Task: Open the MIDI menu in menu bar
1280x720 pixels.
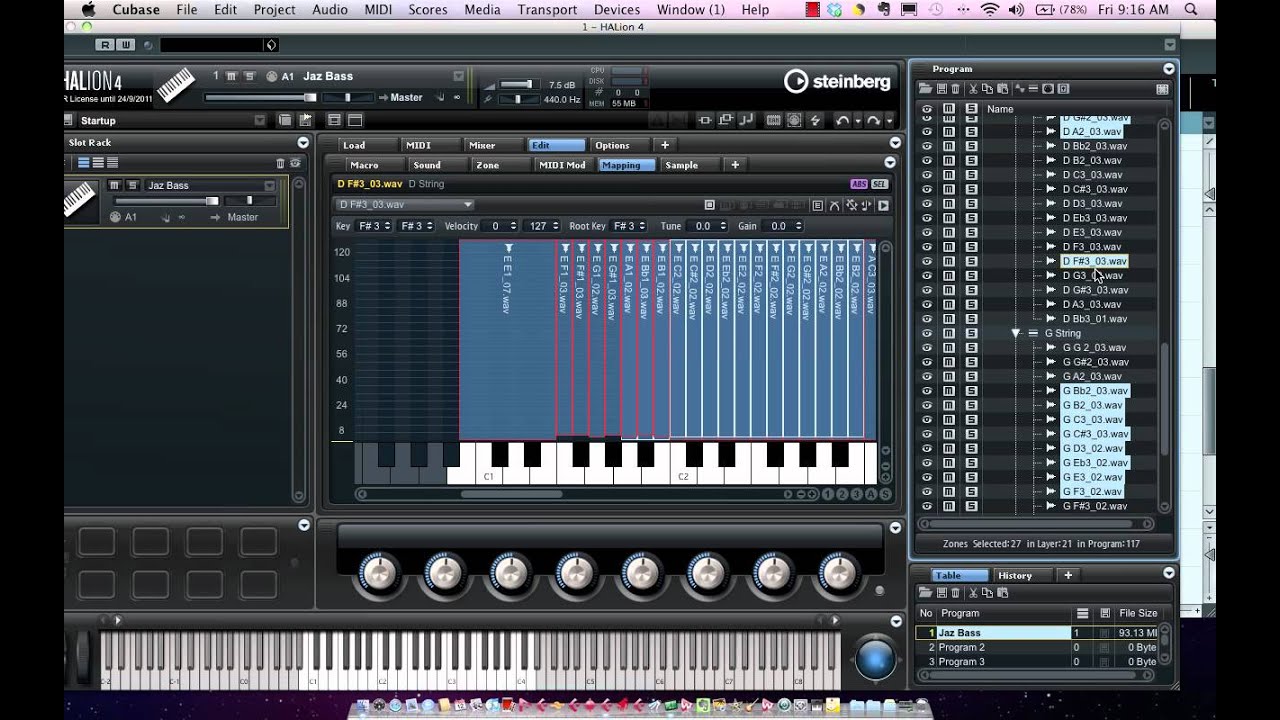Action: point(378,9)
